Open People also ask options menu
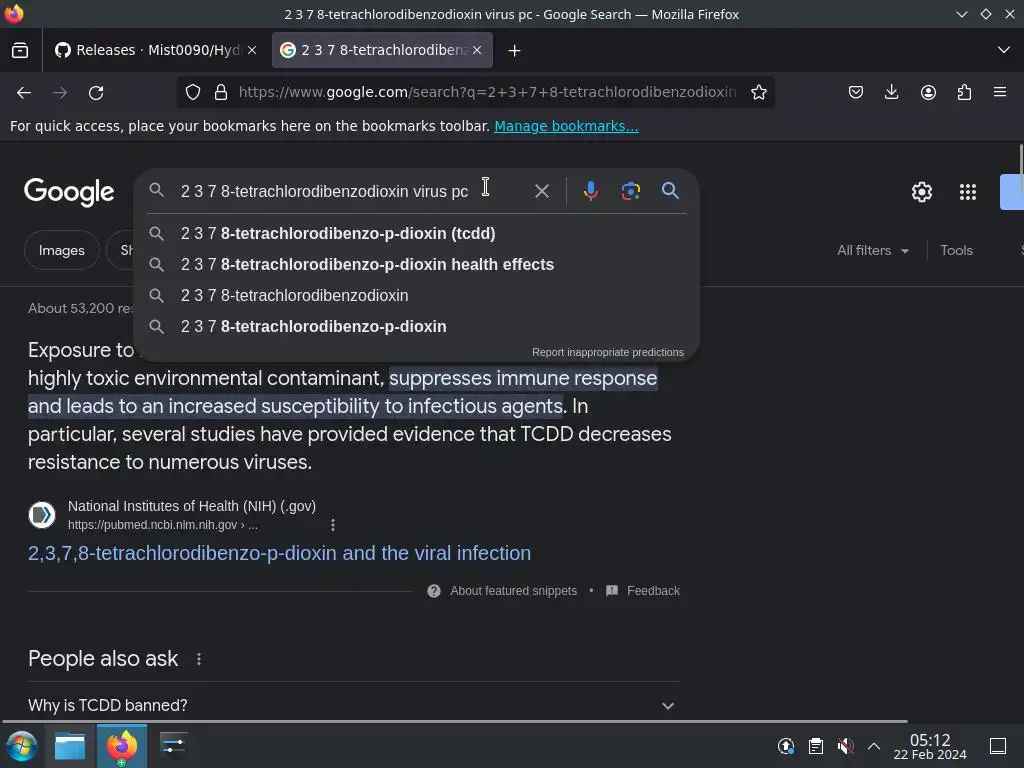 (x=199, y=660)
